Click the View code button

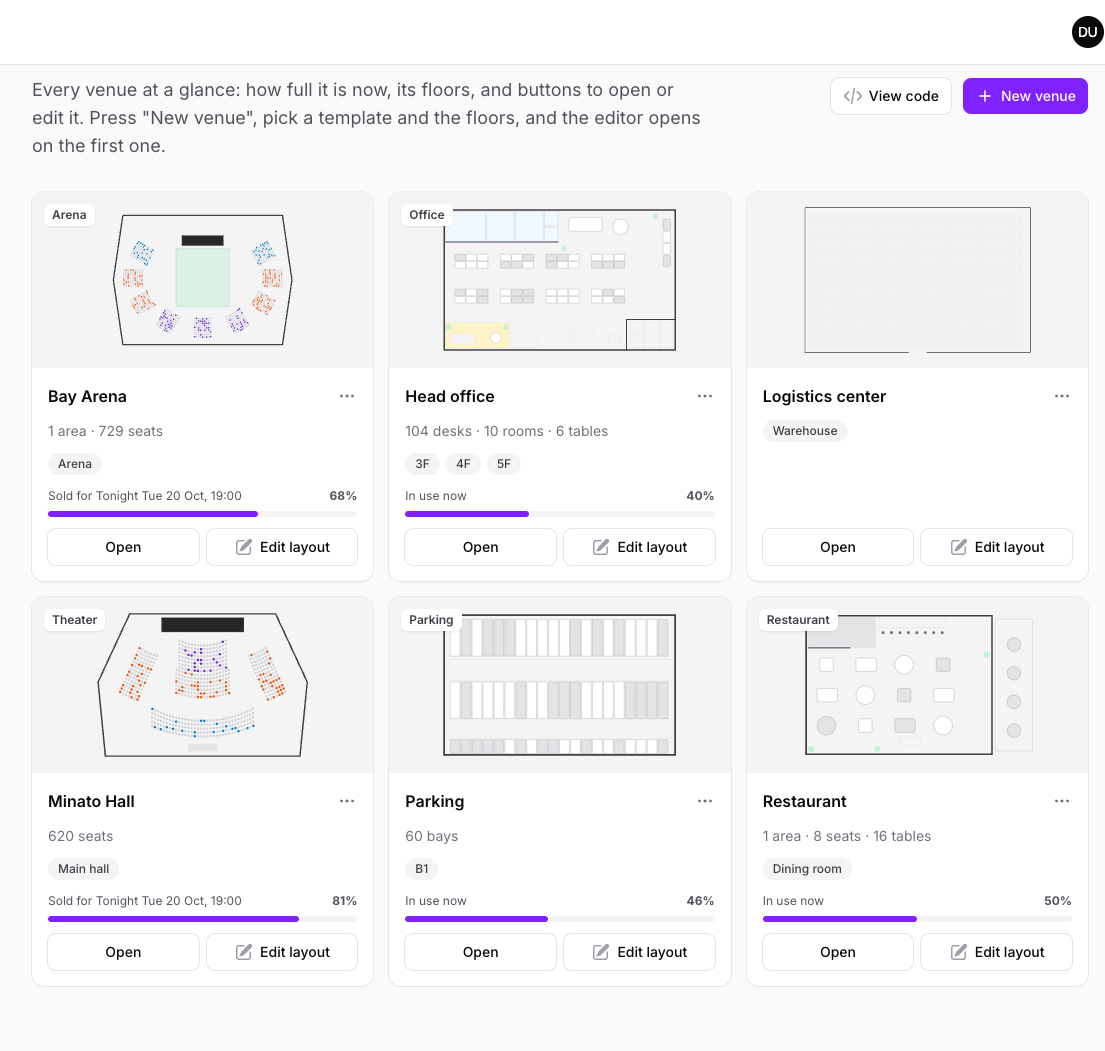pos(891,96)
